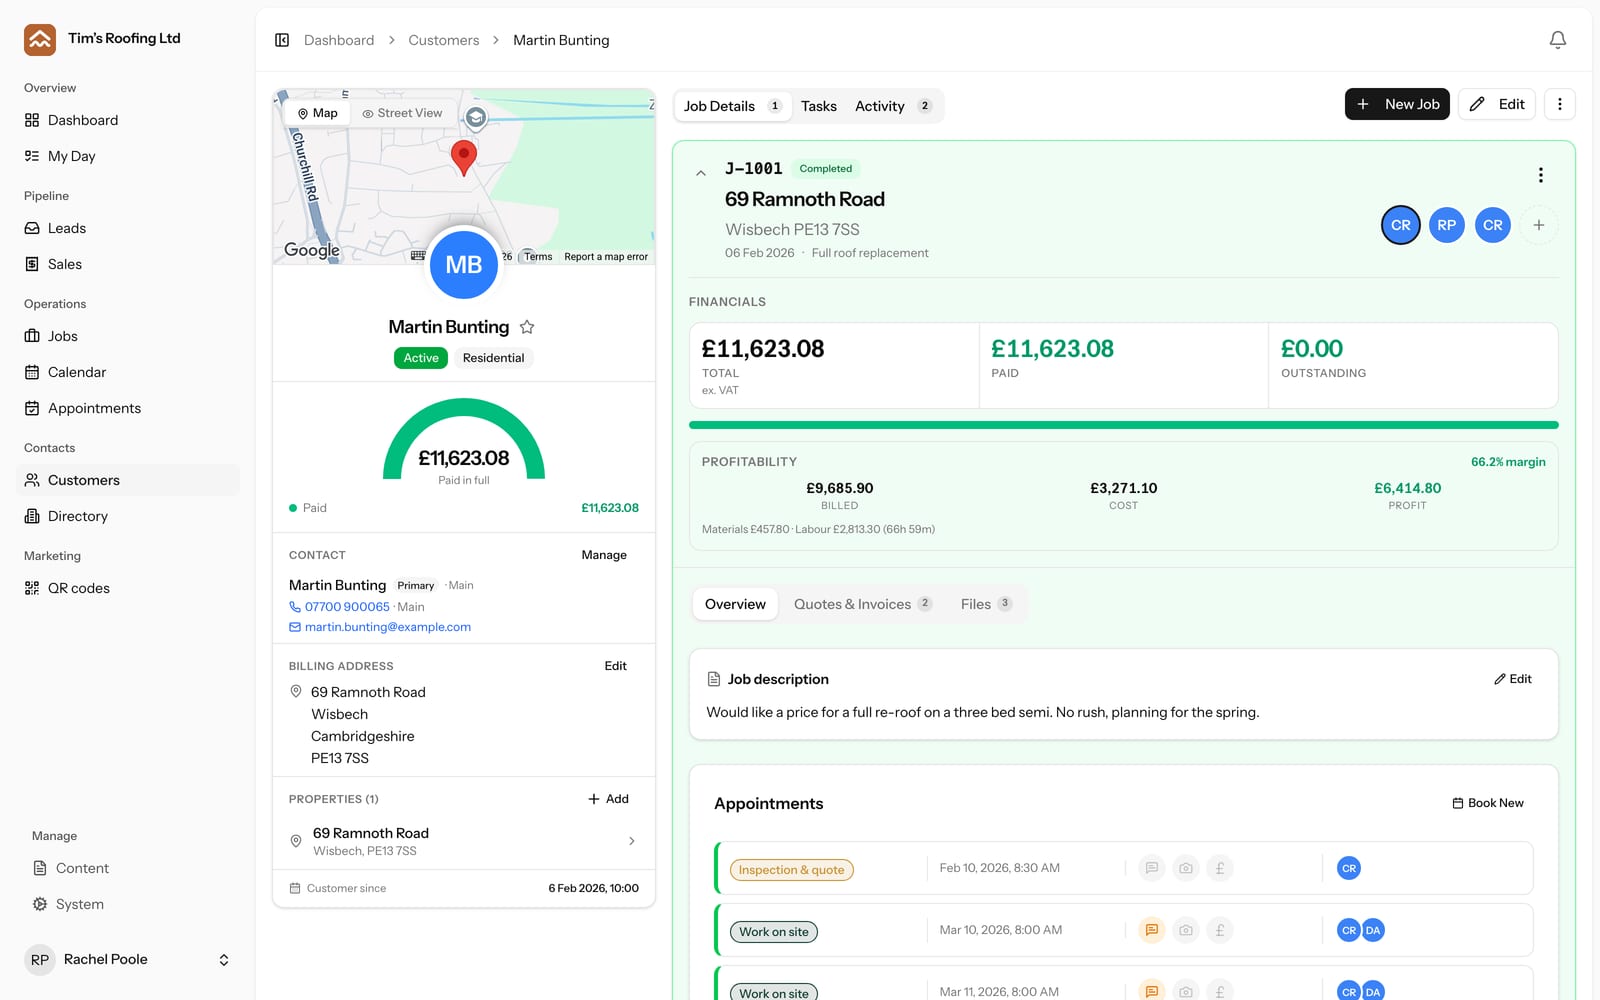
Task: Open Content under Manage
Action: click(x=128, y=868)
